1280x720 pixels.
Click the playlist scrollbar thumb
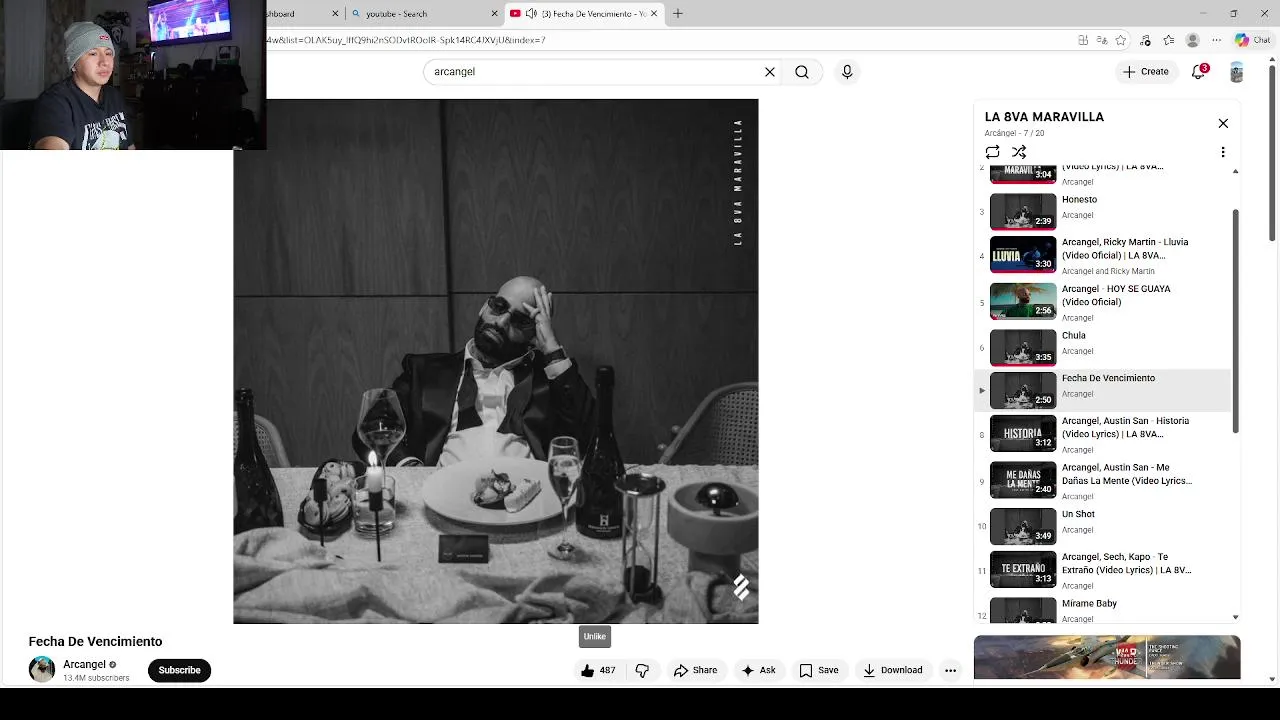tap(1236, 320)
